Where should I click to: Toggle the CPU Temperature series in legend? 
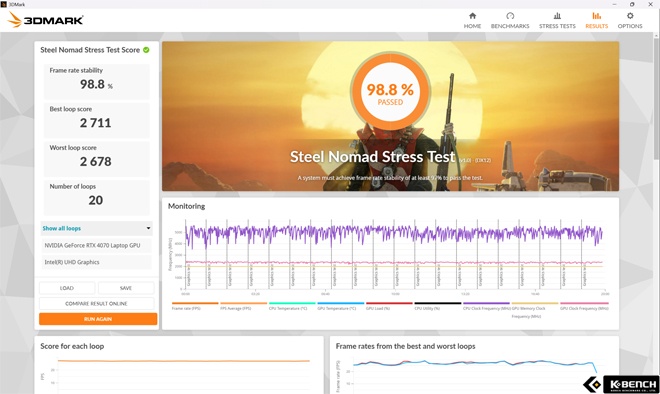point(288,308)
